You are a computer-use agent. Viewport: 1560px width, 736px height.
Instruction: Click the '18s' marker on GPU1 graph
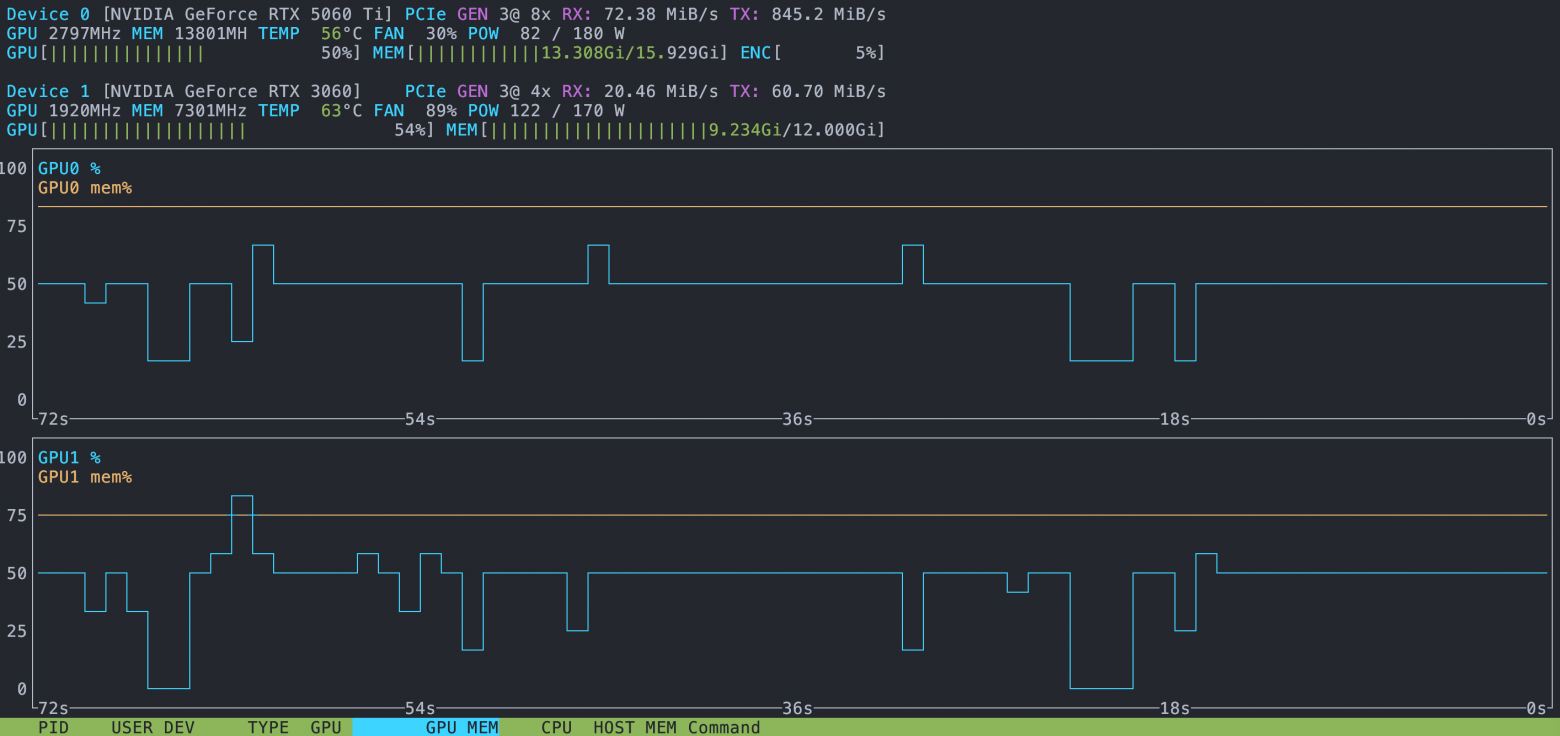point(1174,708)
